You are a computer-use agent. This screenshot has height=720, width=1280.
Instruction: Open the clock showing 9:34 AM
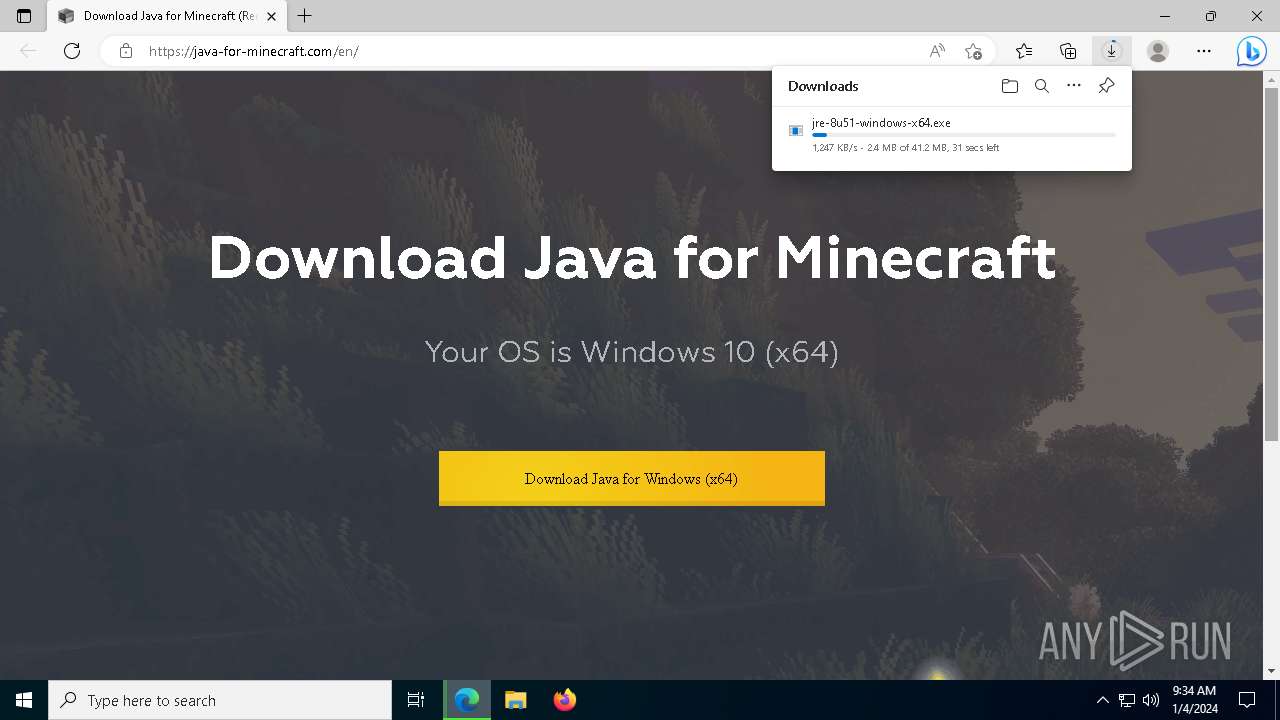1194,700
